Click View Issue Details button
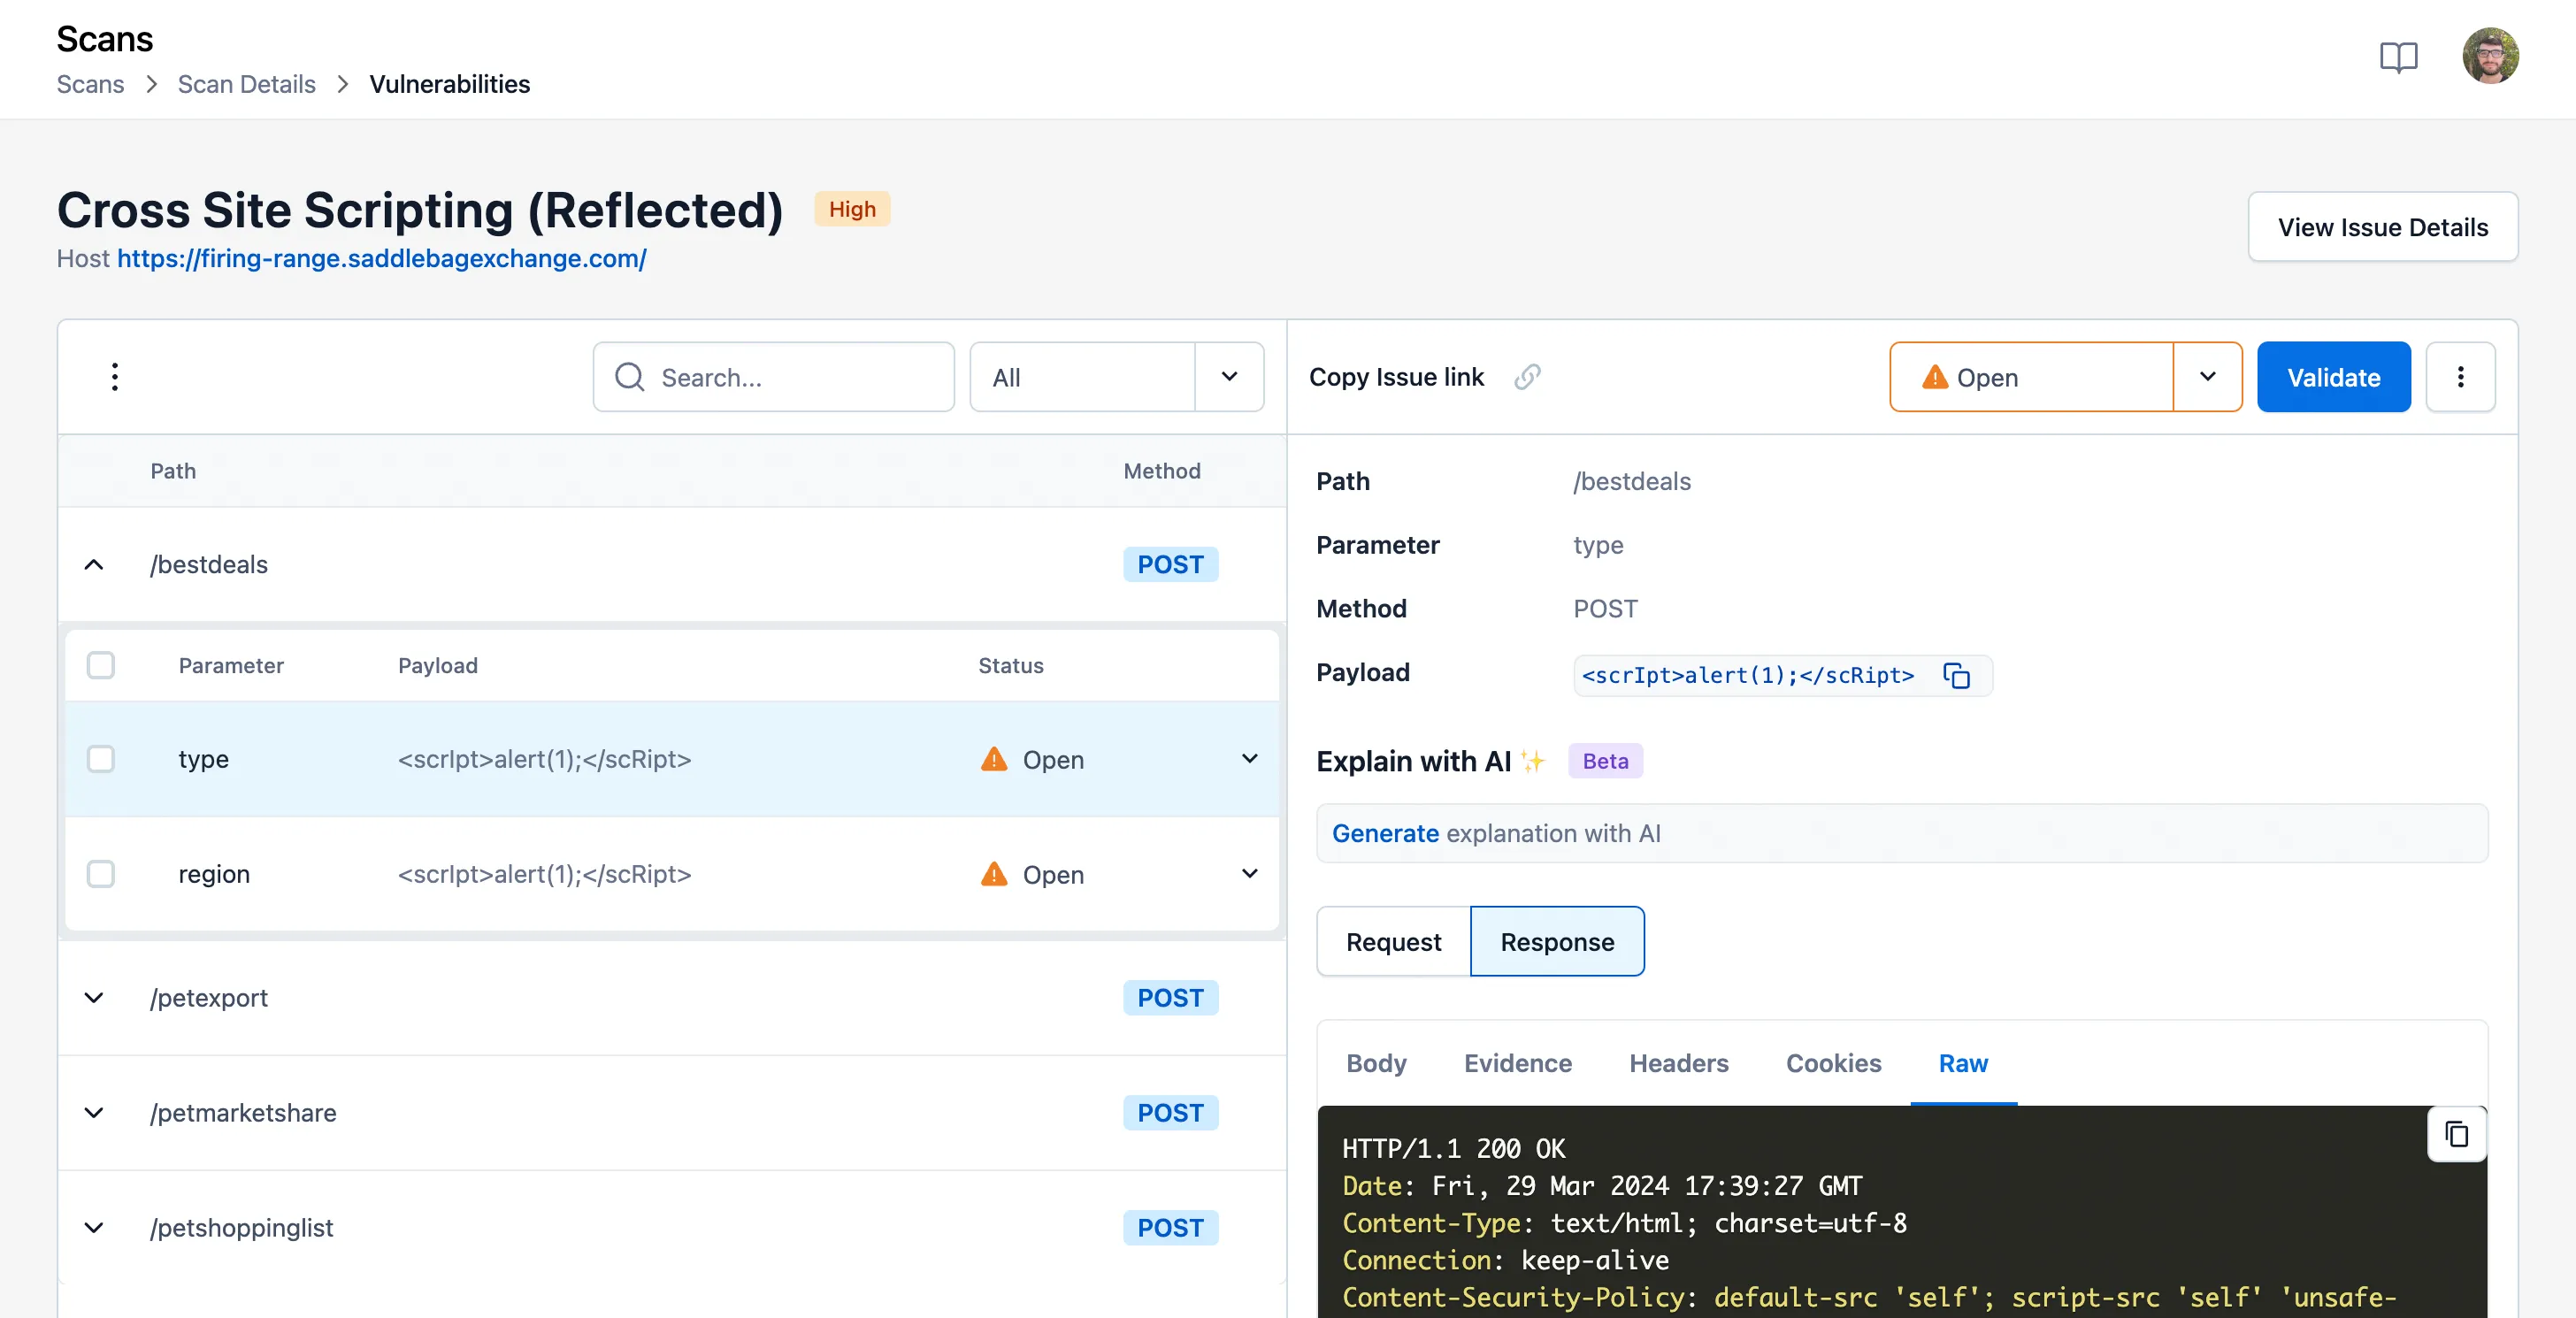This screenshot has height=1318, width=2576. coord(2382,227)
